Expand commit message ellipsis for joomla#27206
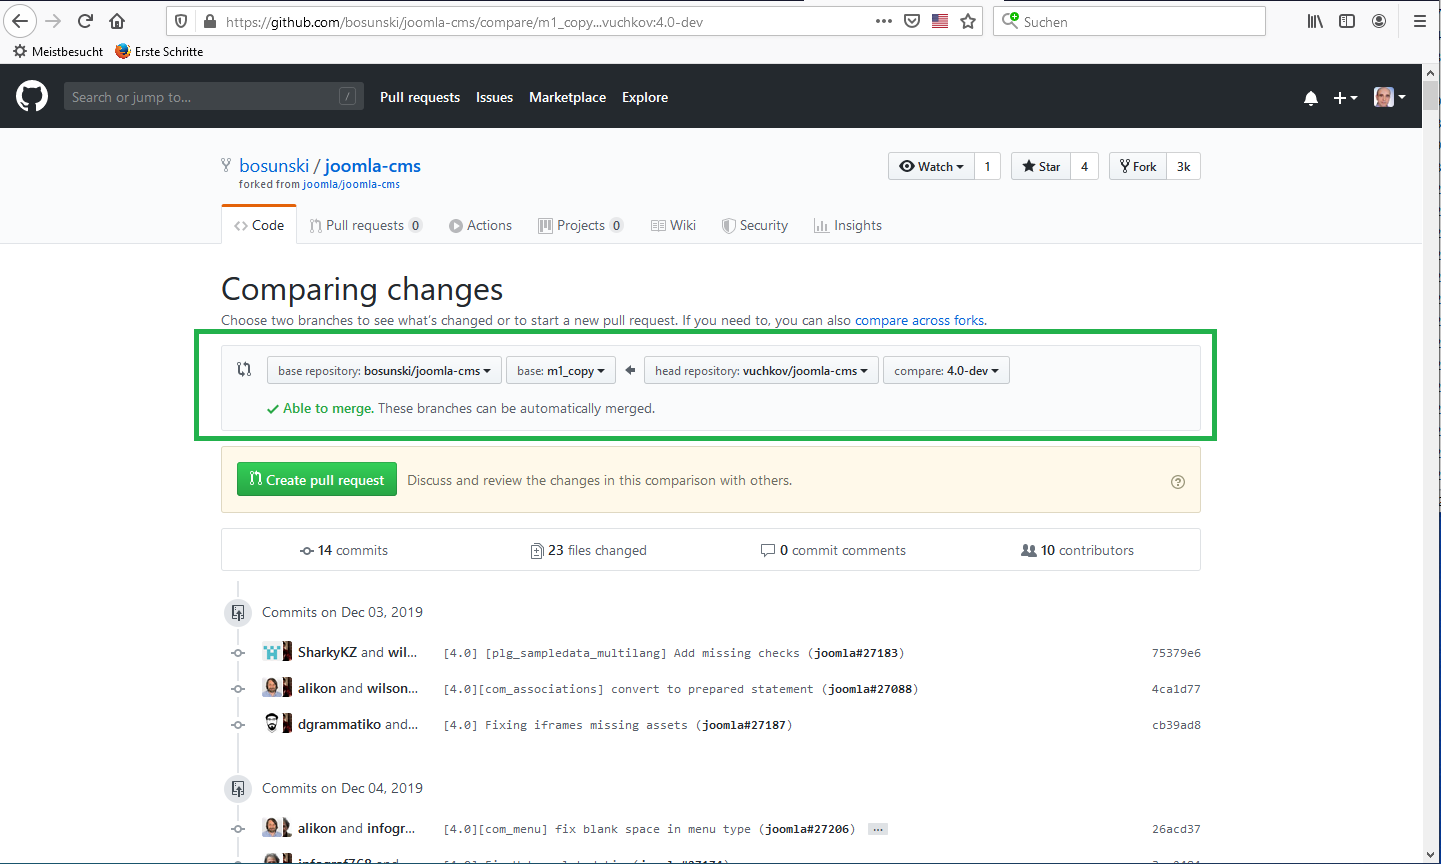The width and height of the screenshot is (1441, 864). click(878, 829)
